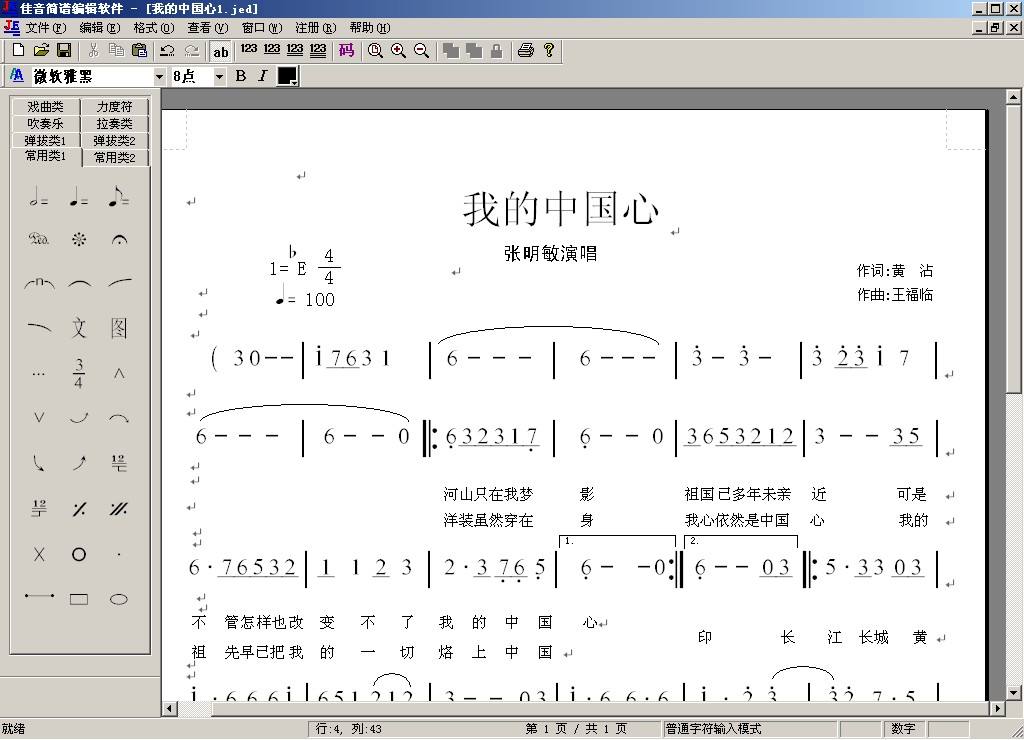Click the lyrics input "ab" icon
Image resolution: width=1024 pixels, height=740 pixels.
click(x=221, y=51)
